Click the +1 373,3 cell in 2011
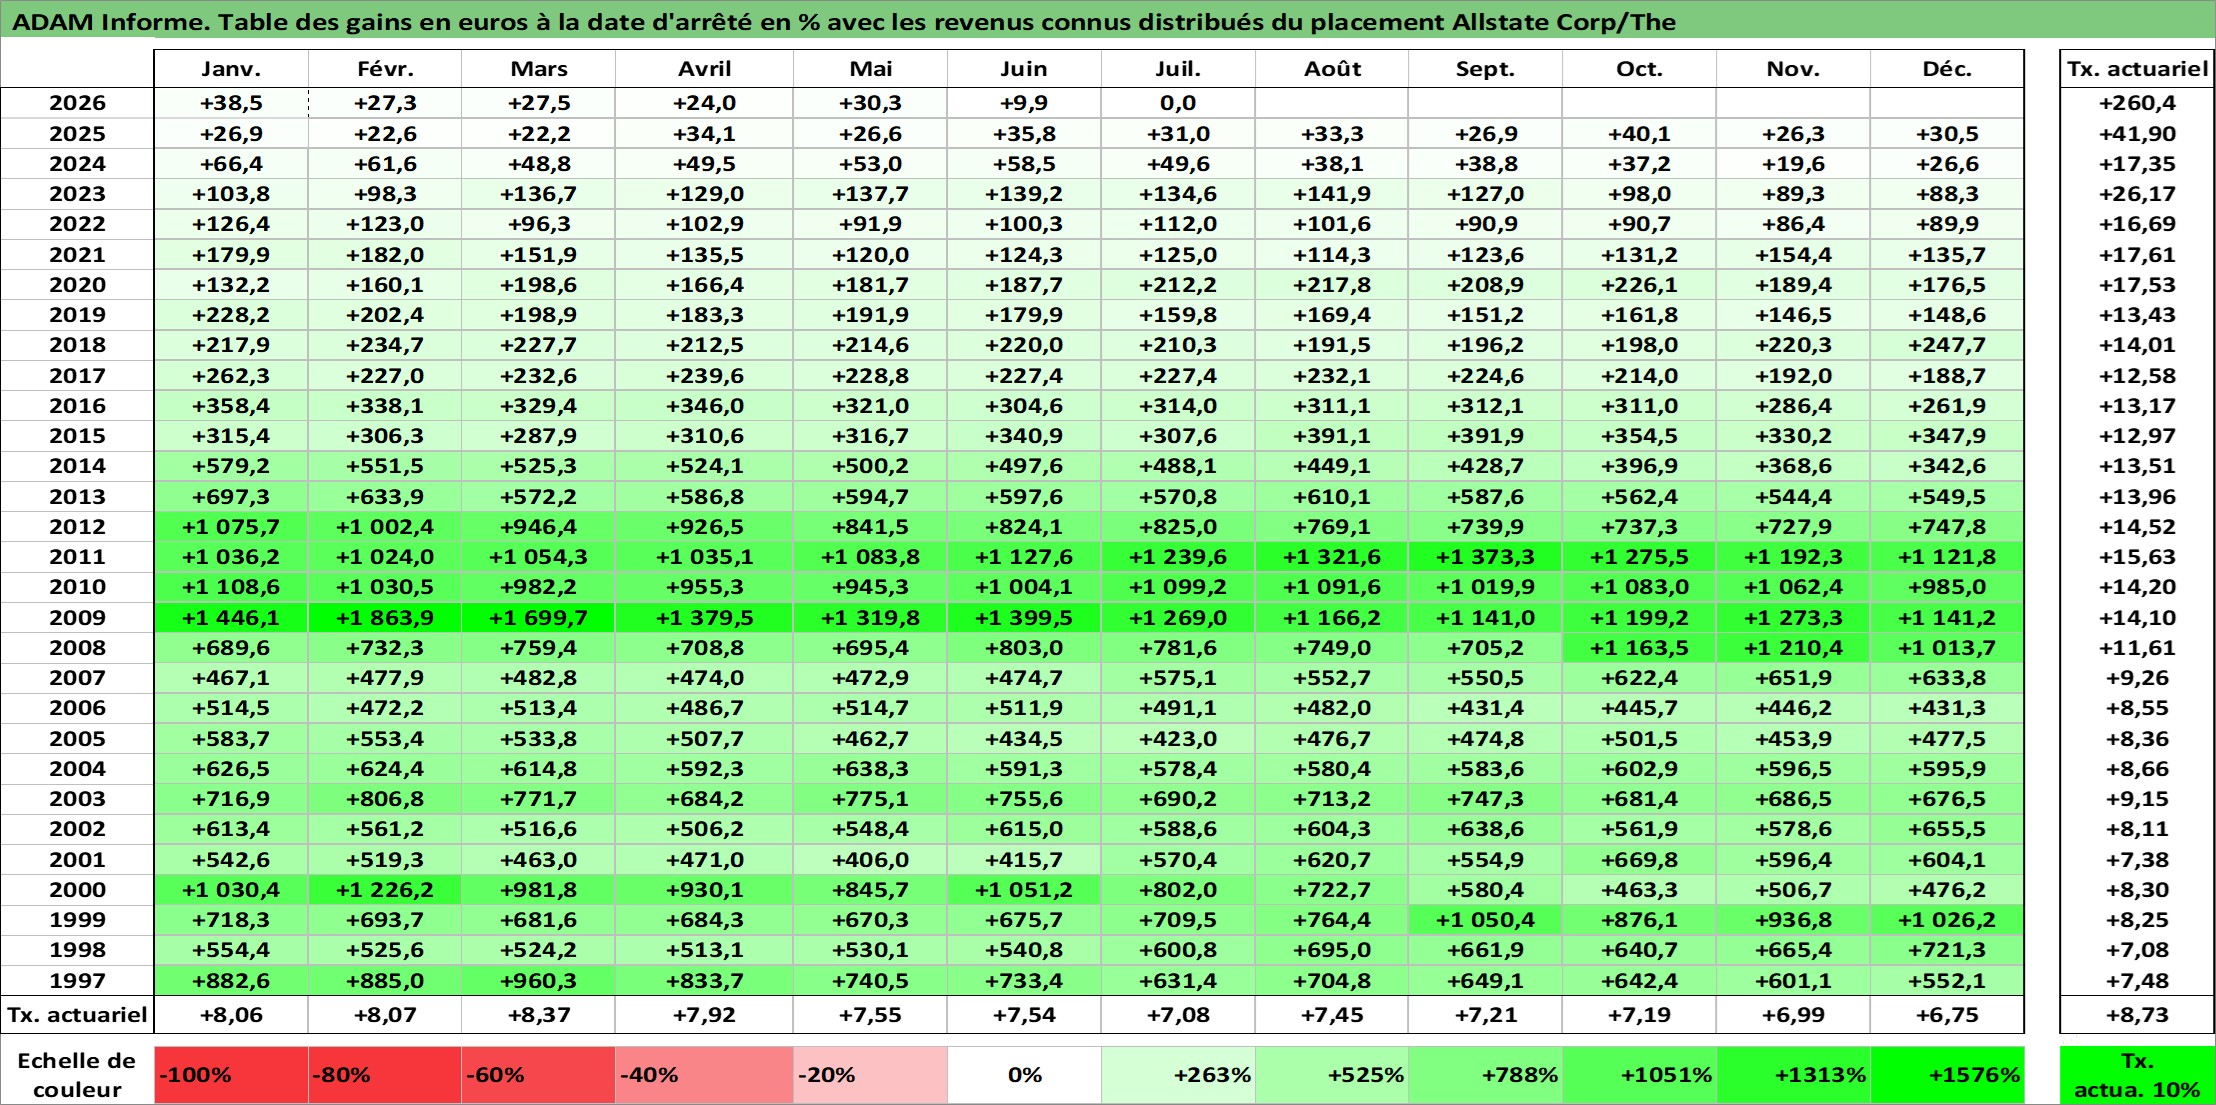Image resolution: width=2216 pixels, height=1105 pixels. 1486,557
